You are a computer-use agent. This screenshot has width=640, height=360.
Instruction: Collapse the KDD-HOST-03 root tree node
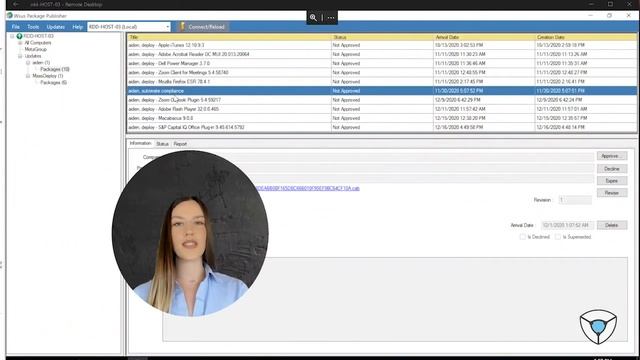click(x=12, y=36)
